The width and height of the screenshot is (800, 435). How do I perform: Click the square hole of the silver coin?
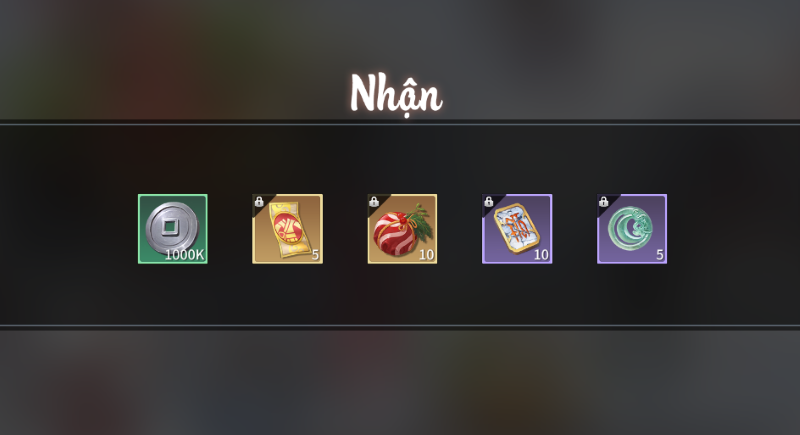tap(170, 226)
